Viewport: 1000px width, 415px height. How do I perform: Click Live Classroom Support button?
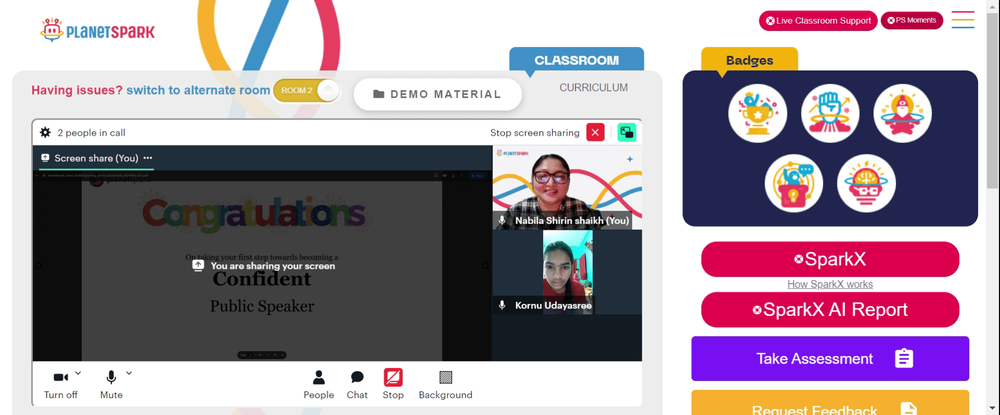[818, 20]
